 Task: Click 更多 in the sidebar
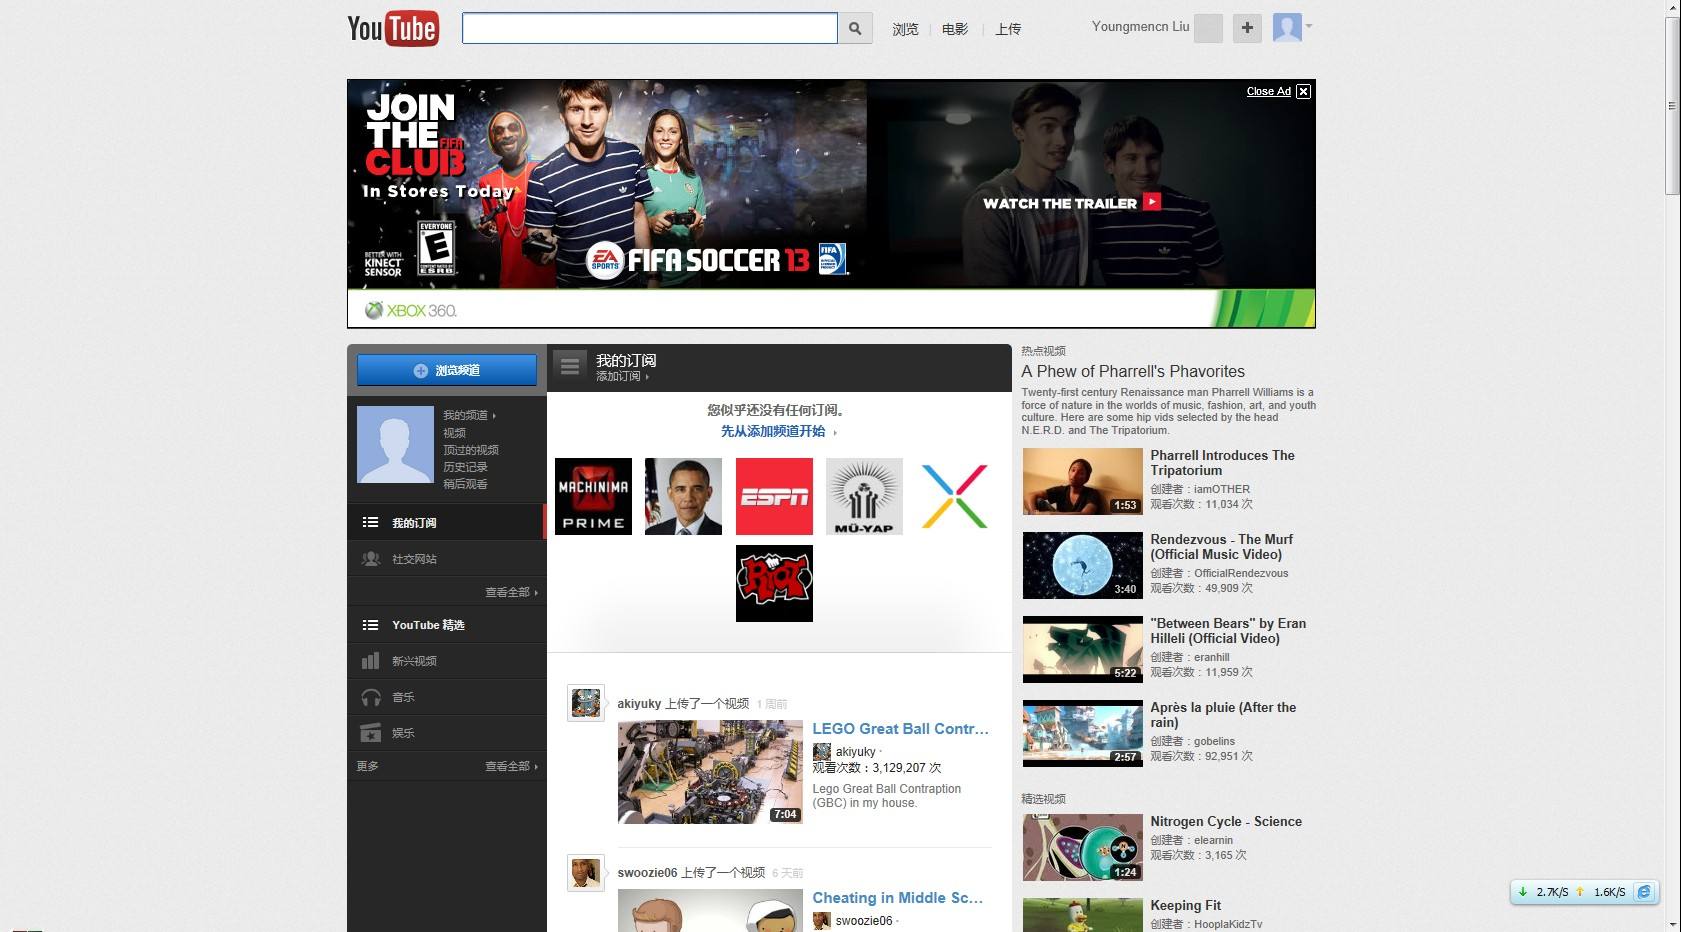368,766
